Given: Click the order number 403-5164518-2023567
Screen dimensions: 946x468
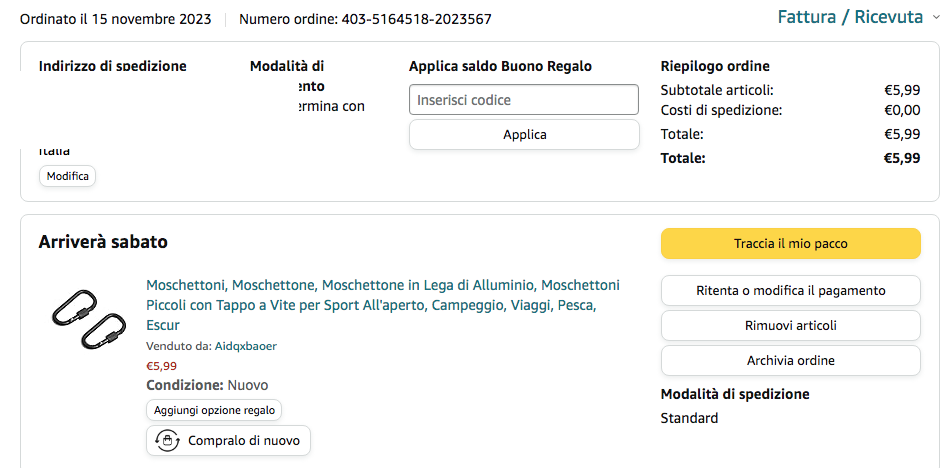Looking at the screenshot, I should [416, 19].
